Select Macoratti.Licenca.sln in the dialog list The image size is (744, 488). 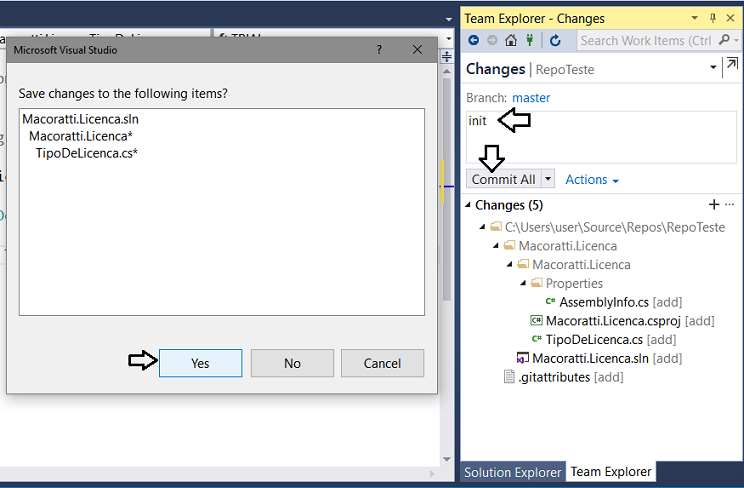click(x=81, y=119)
